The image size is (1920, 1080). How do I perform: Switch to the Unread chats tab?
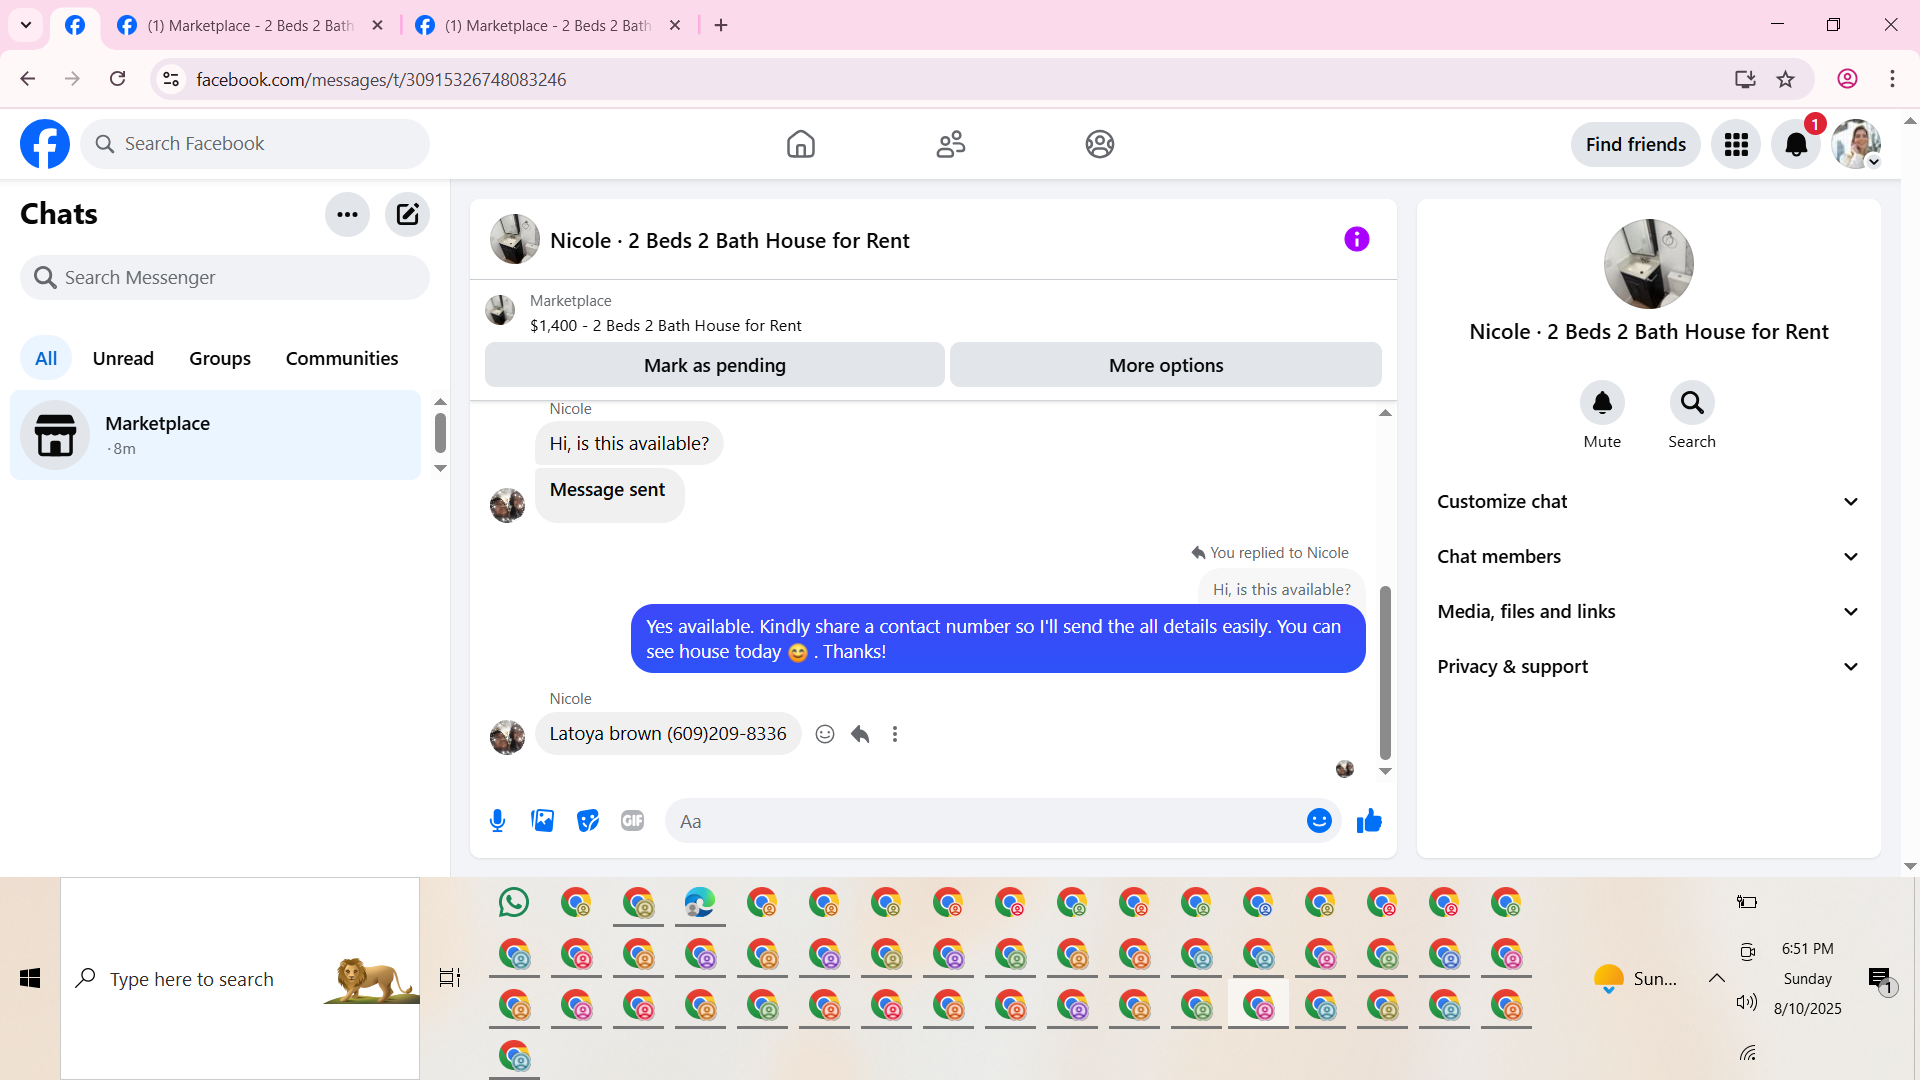click(123, 358)
